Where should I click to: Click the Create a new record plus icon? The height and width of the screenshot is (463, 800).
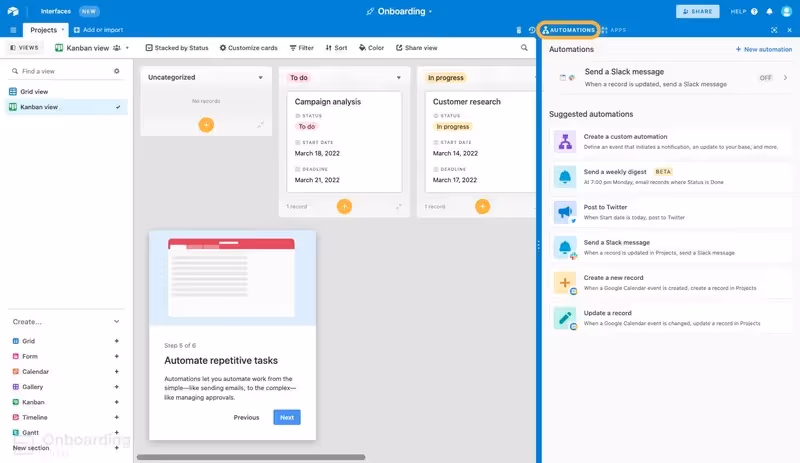point(565,282)
